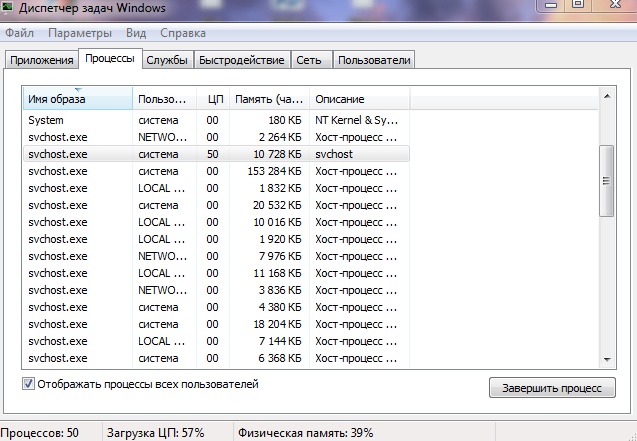
Task: Sort by Описание column header
Action: click(x=360, y=99)
